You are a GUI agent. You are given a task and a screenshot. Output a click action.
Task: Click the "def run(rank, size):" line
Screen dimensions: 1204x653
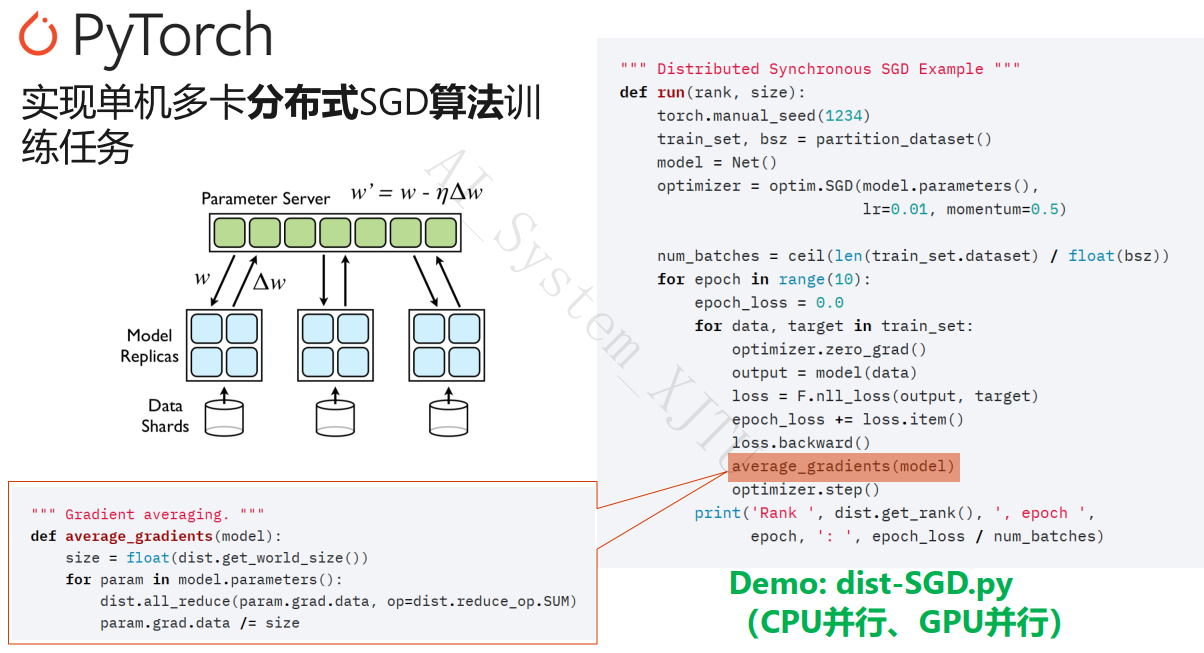pyautogui.click(x=712, y=92)
